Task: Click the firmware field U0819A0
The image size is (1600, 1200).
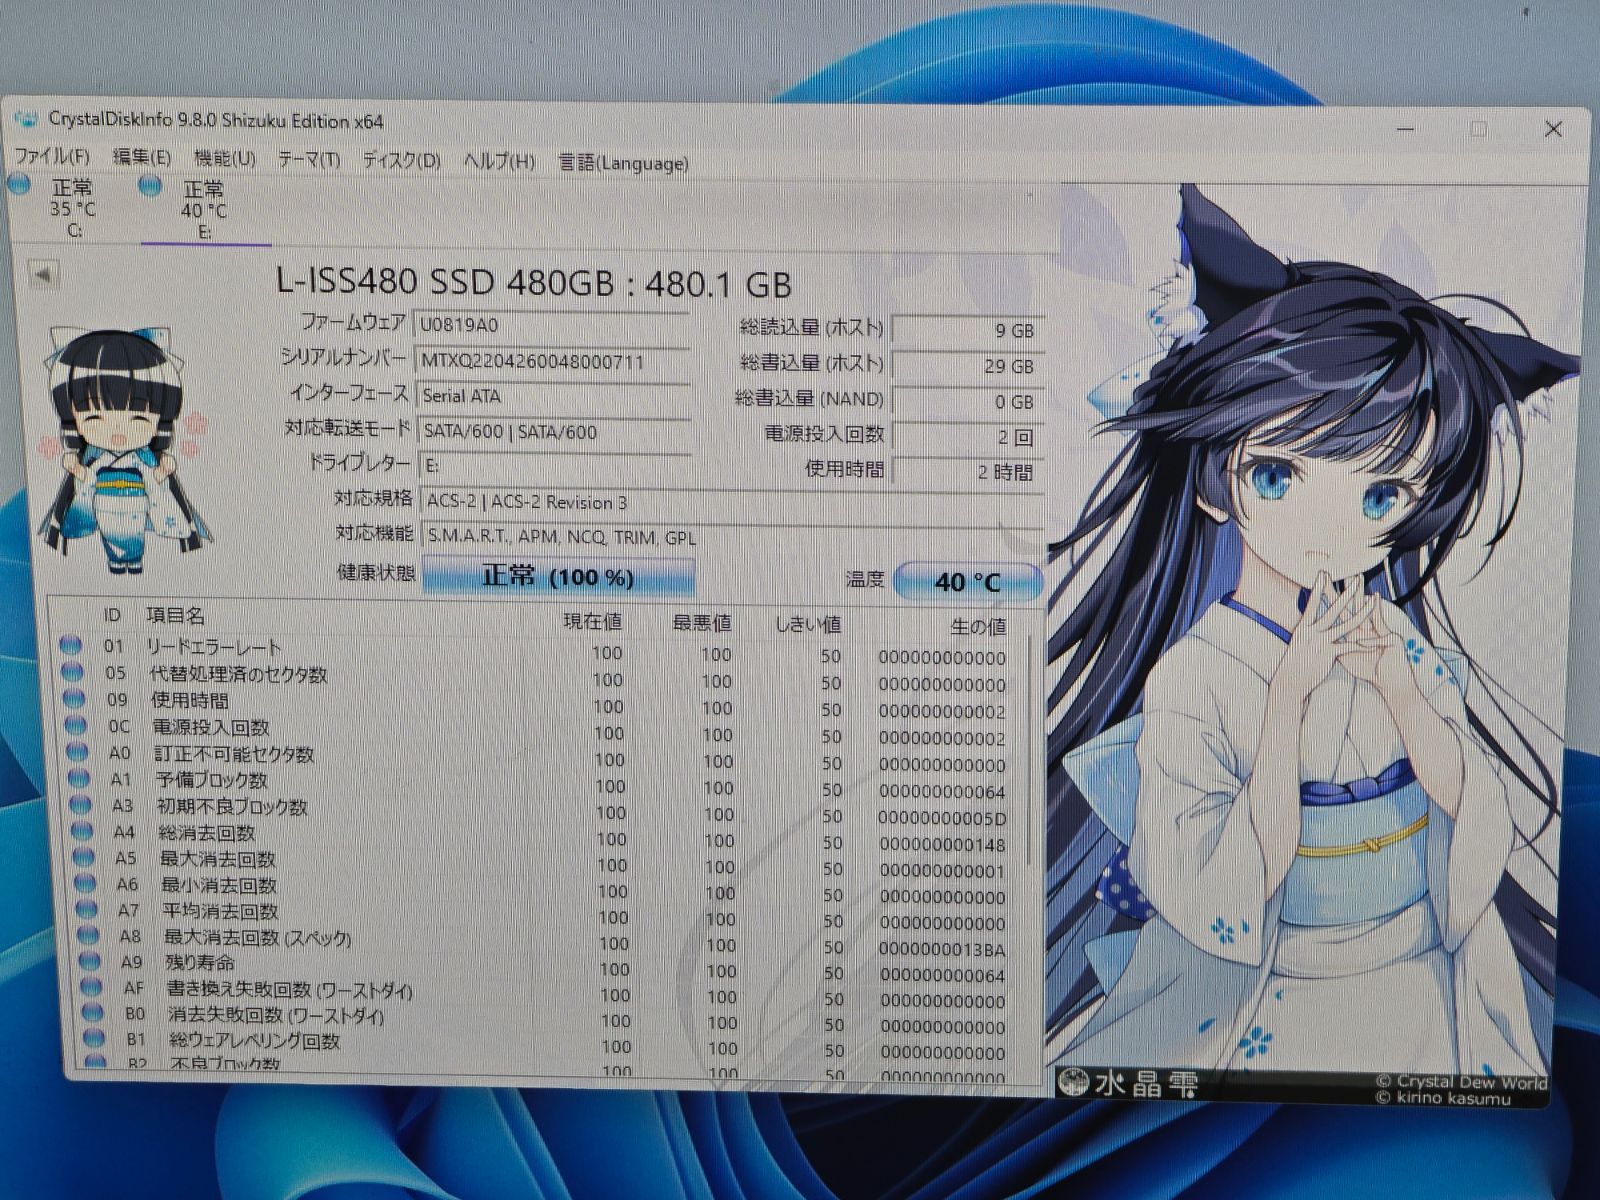Action: [x=552, y=325]
